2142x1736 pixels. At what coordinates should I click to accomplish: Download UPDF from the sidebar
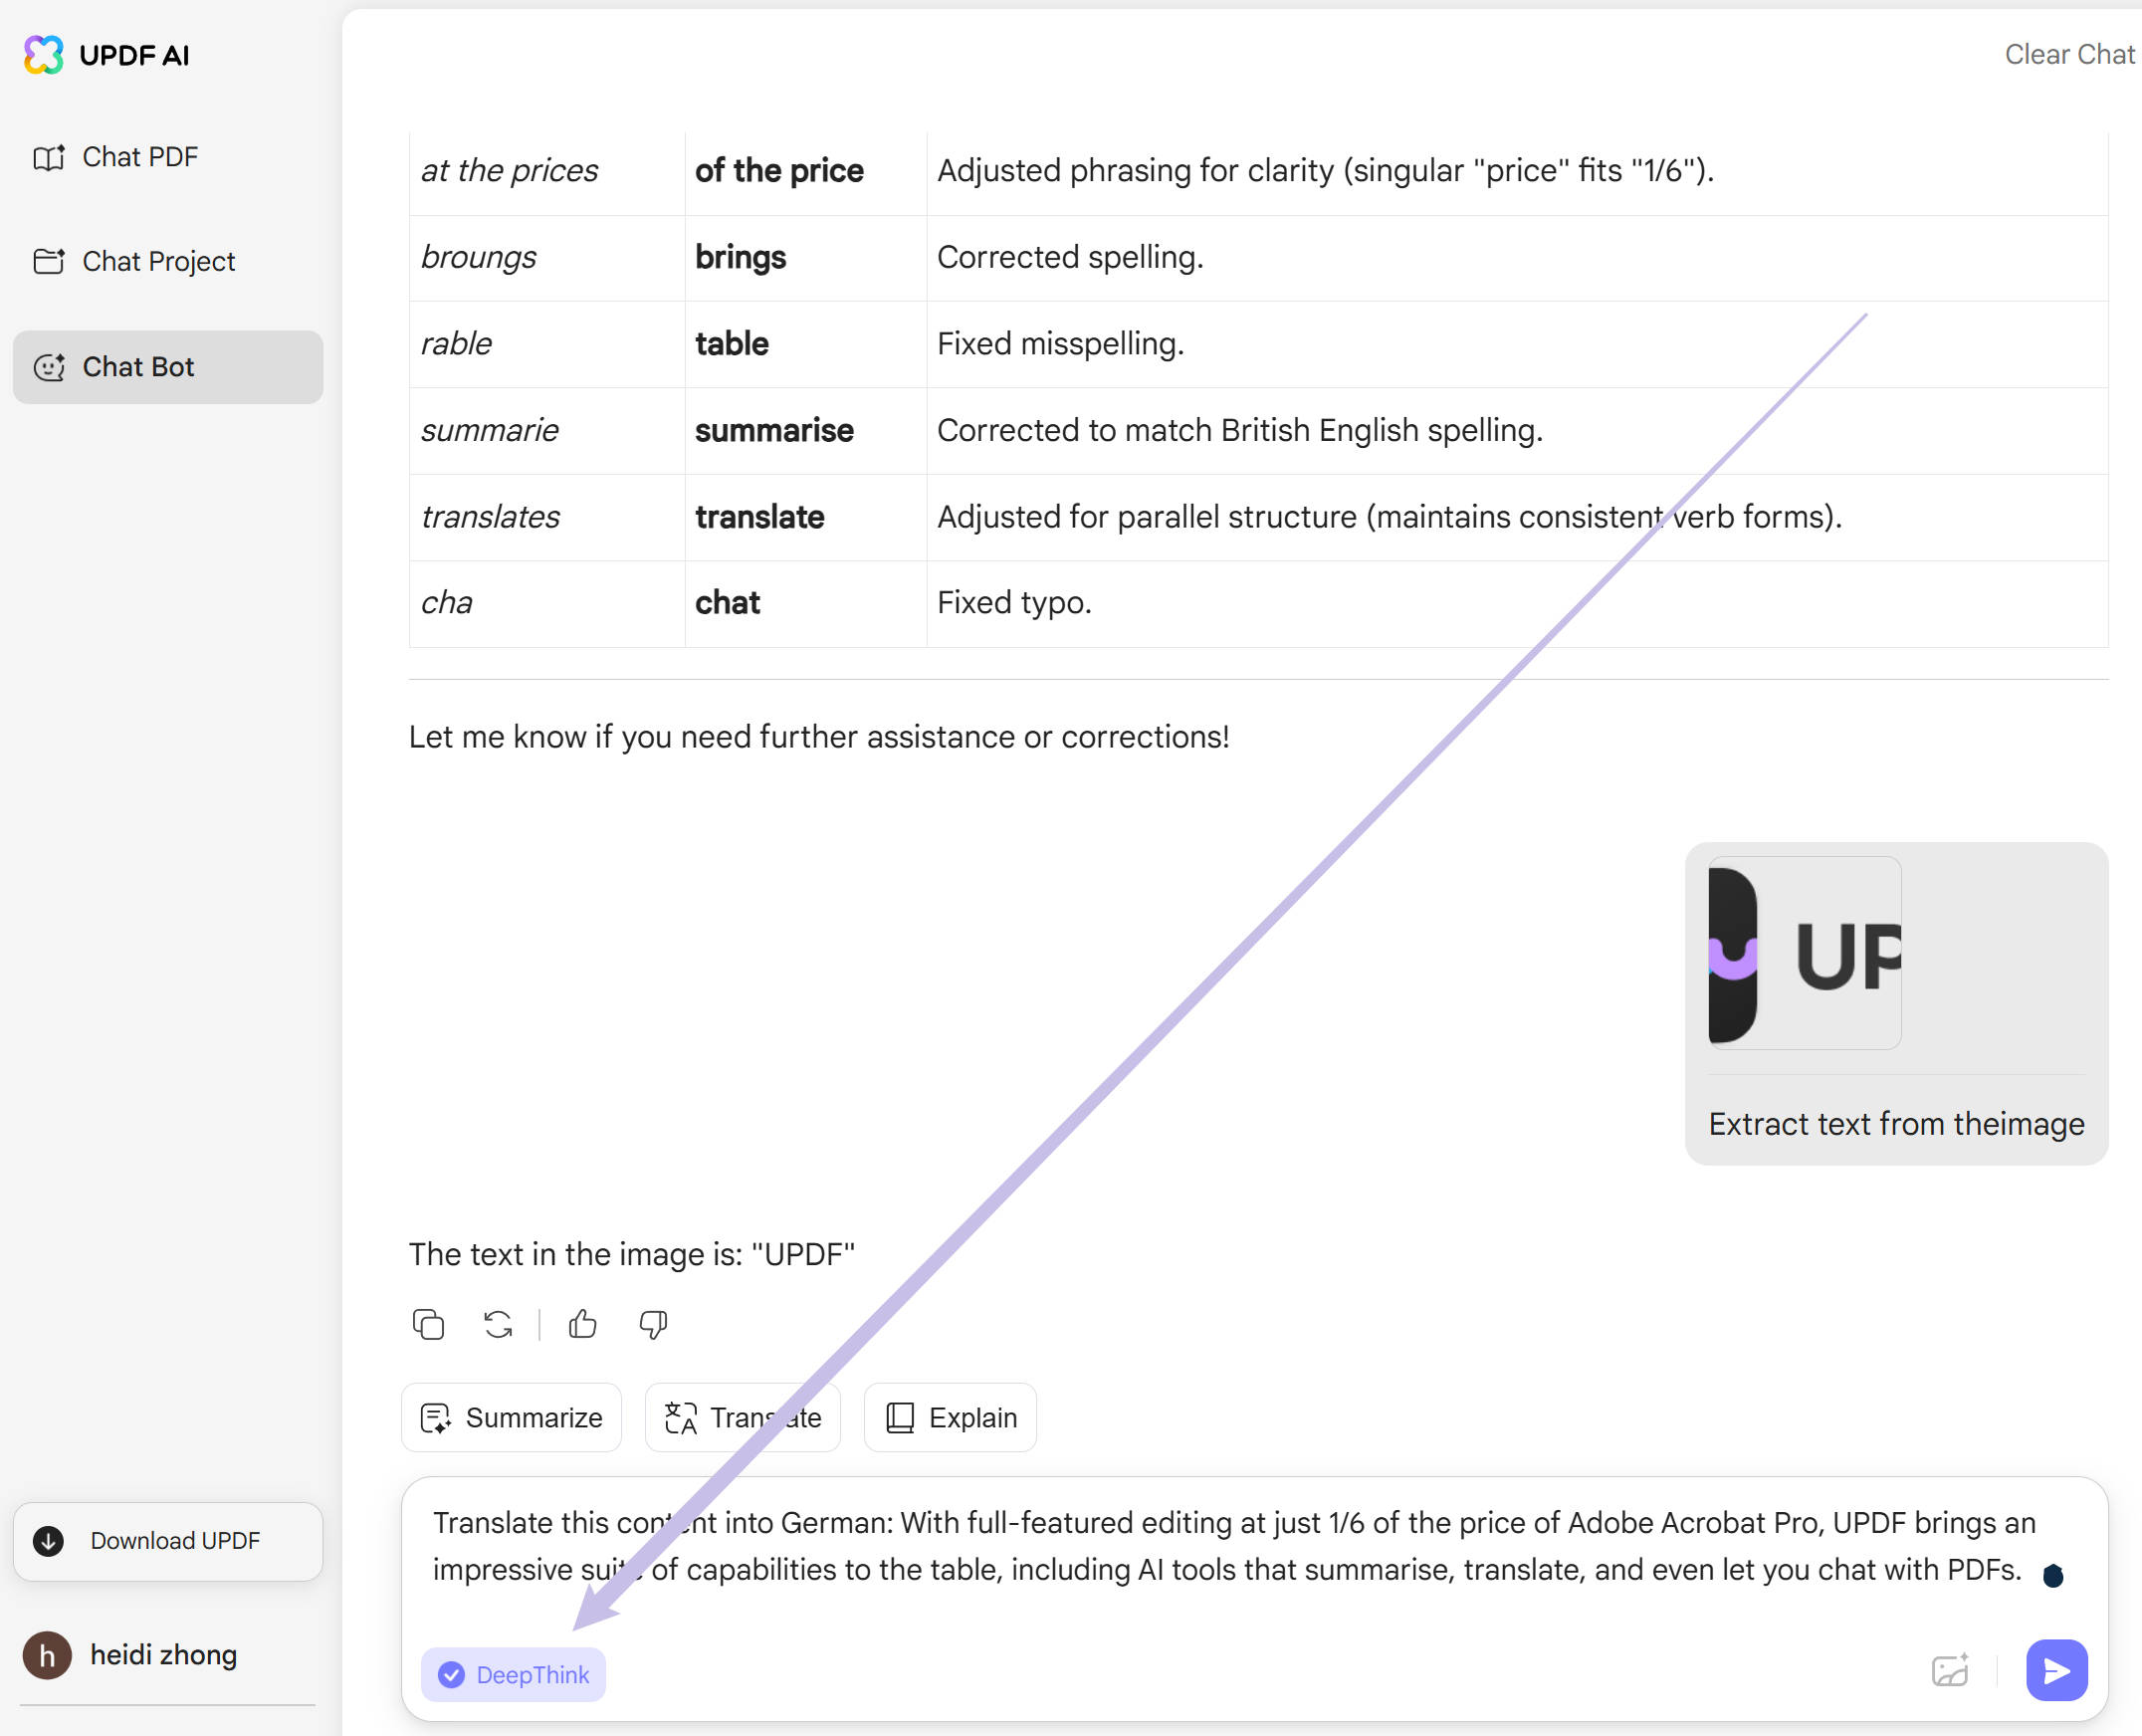167,1541
